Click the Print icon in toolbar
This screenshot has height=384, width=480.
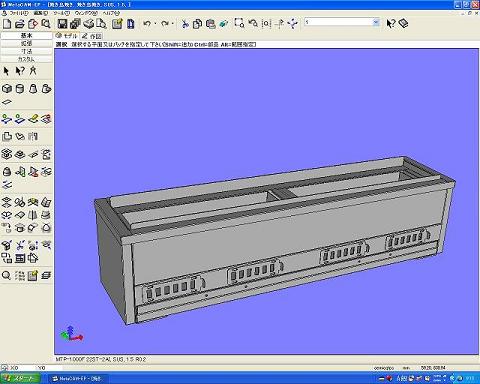point(89,24)
